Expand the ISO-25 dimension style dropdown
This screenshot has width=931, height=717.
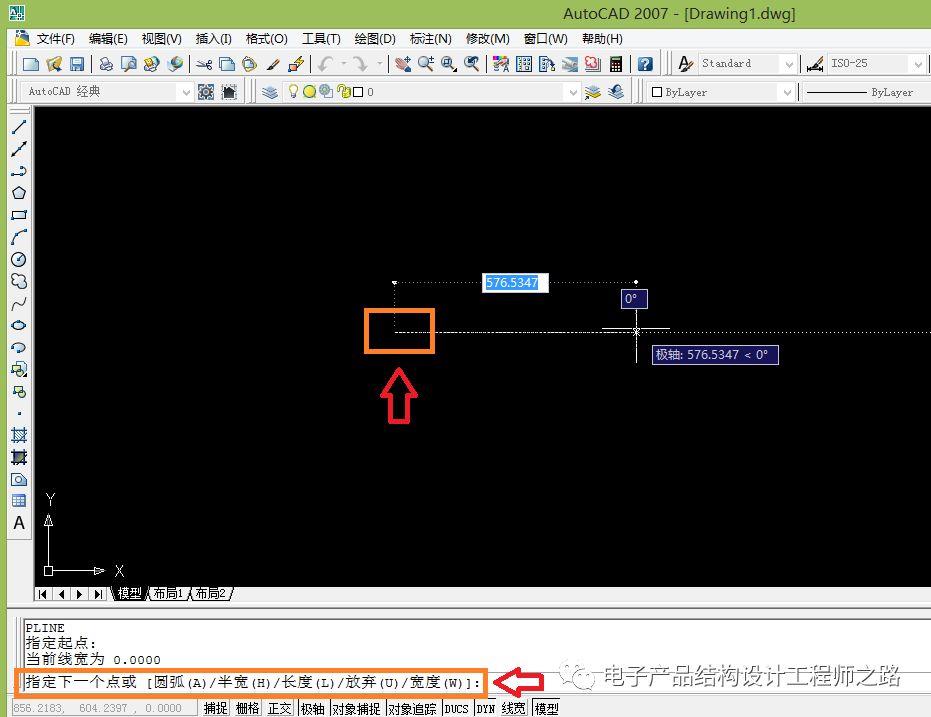click(x=918, y=64)
